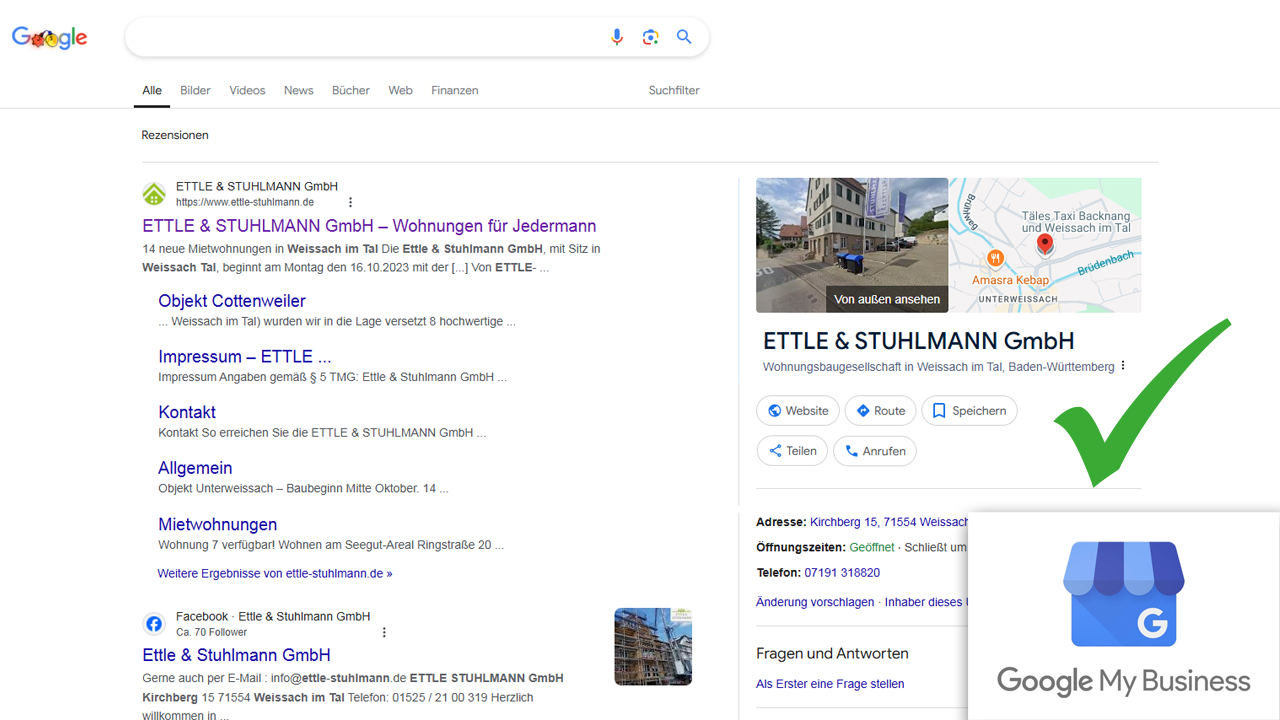Open the Suchfilter options
Viewport: 1280px width, 720px height.
pos(674,90)
